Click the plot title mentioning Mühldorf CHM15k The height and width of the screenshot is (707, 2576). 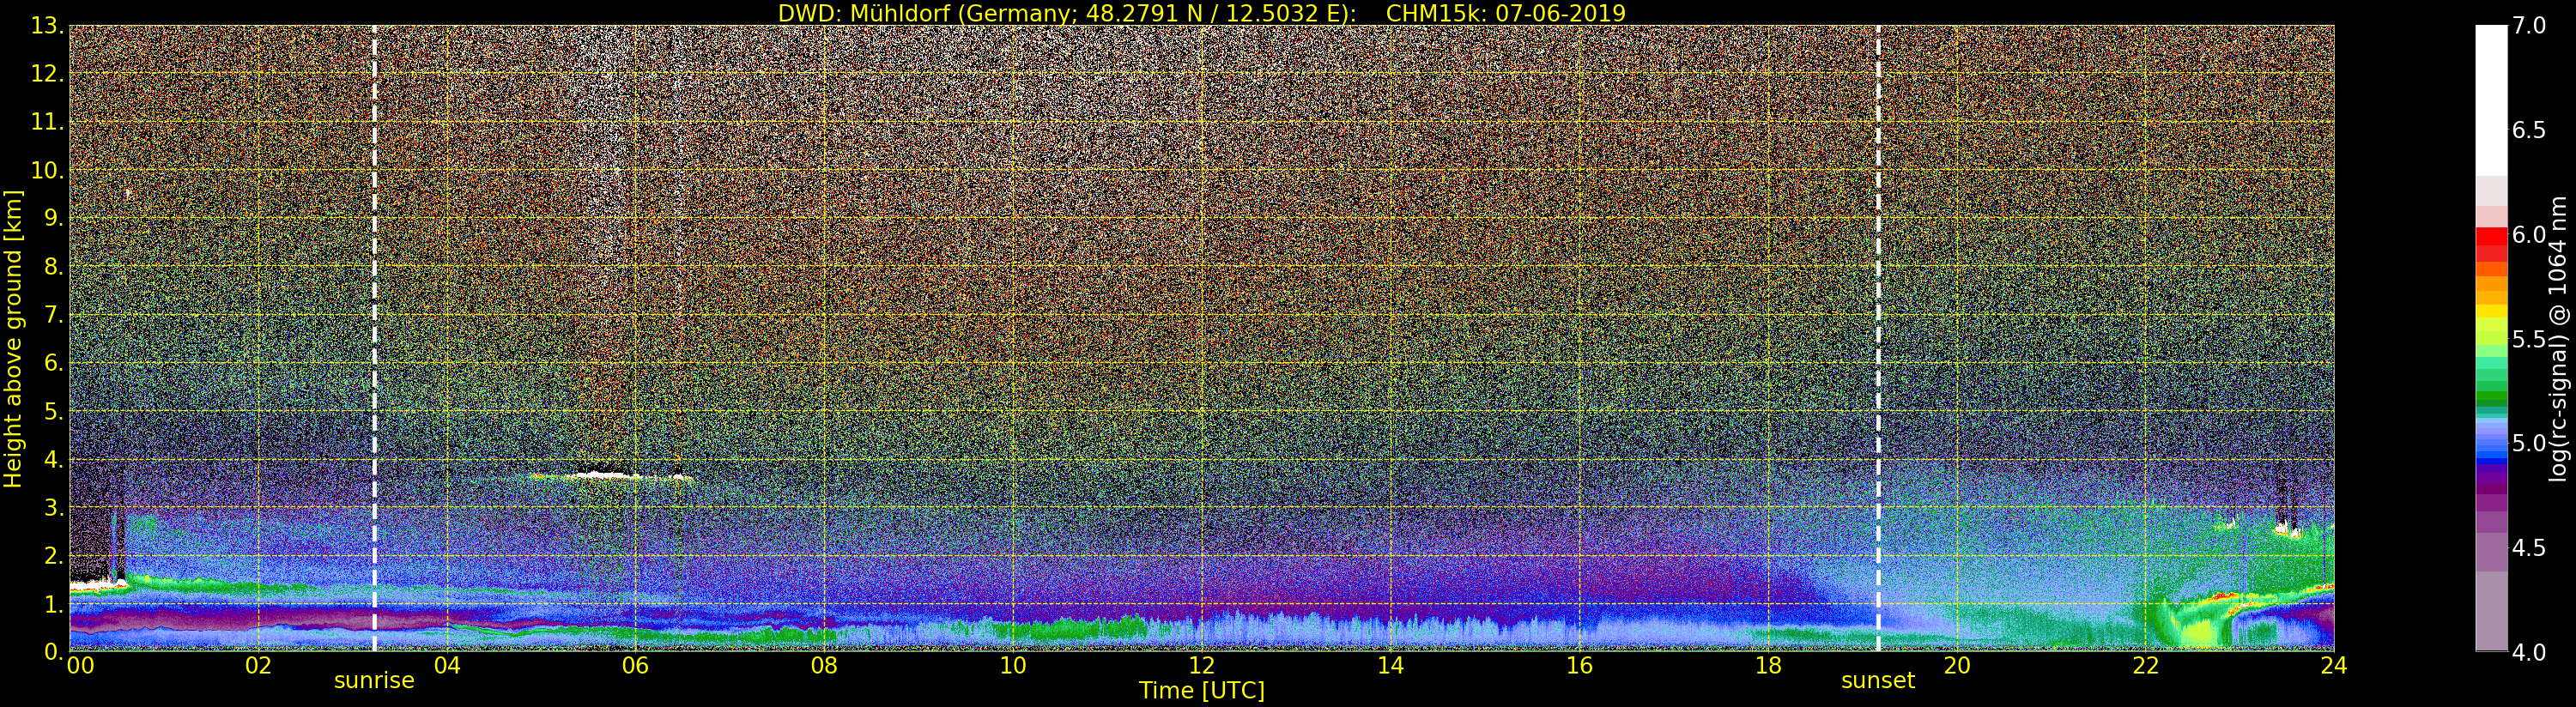pos(1202,13)
